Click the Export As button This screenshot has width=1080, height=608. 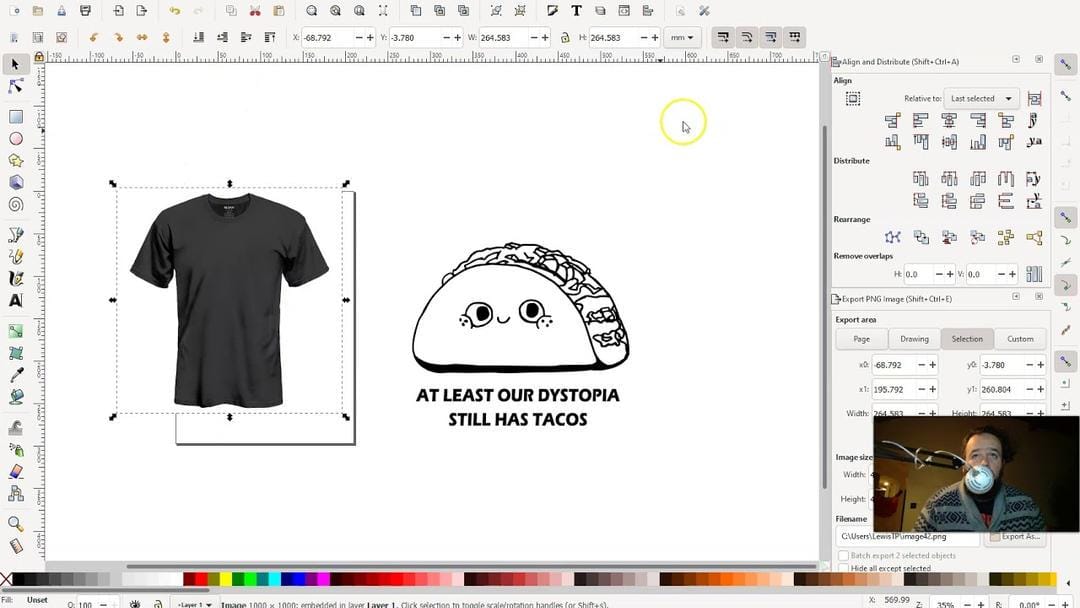(x=1015, y=537)
